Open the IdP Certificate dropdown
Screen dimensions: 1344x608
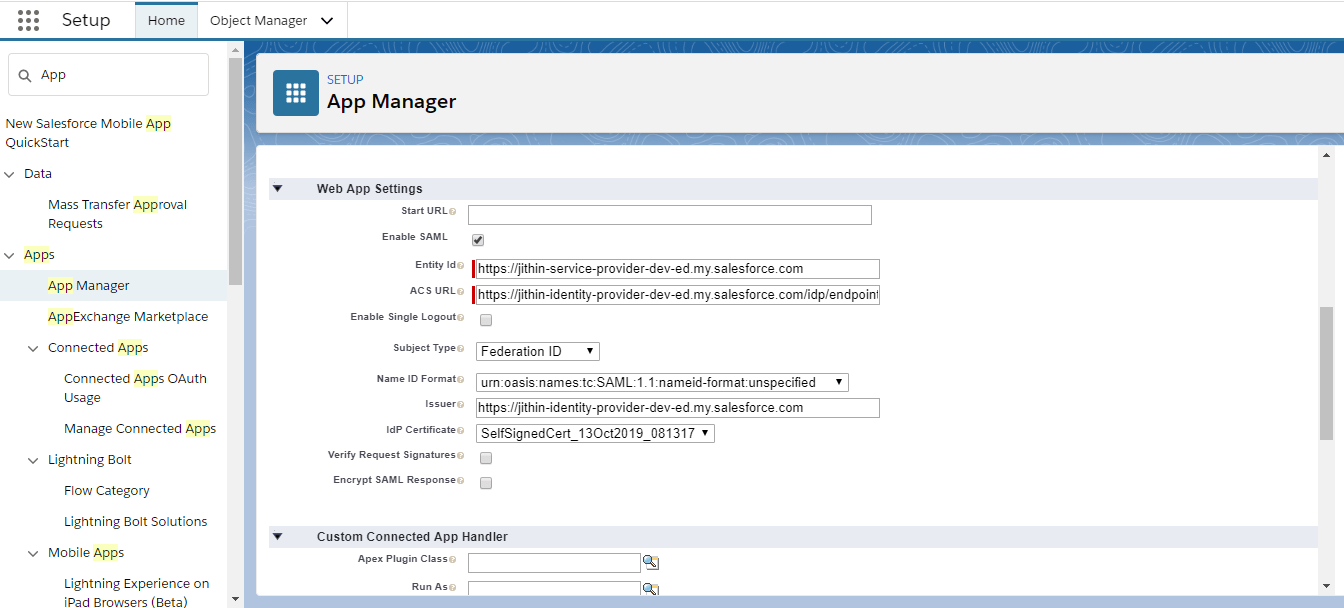coord(595,433)
